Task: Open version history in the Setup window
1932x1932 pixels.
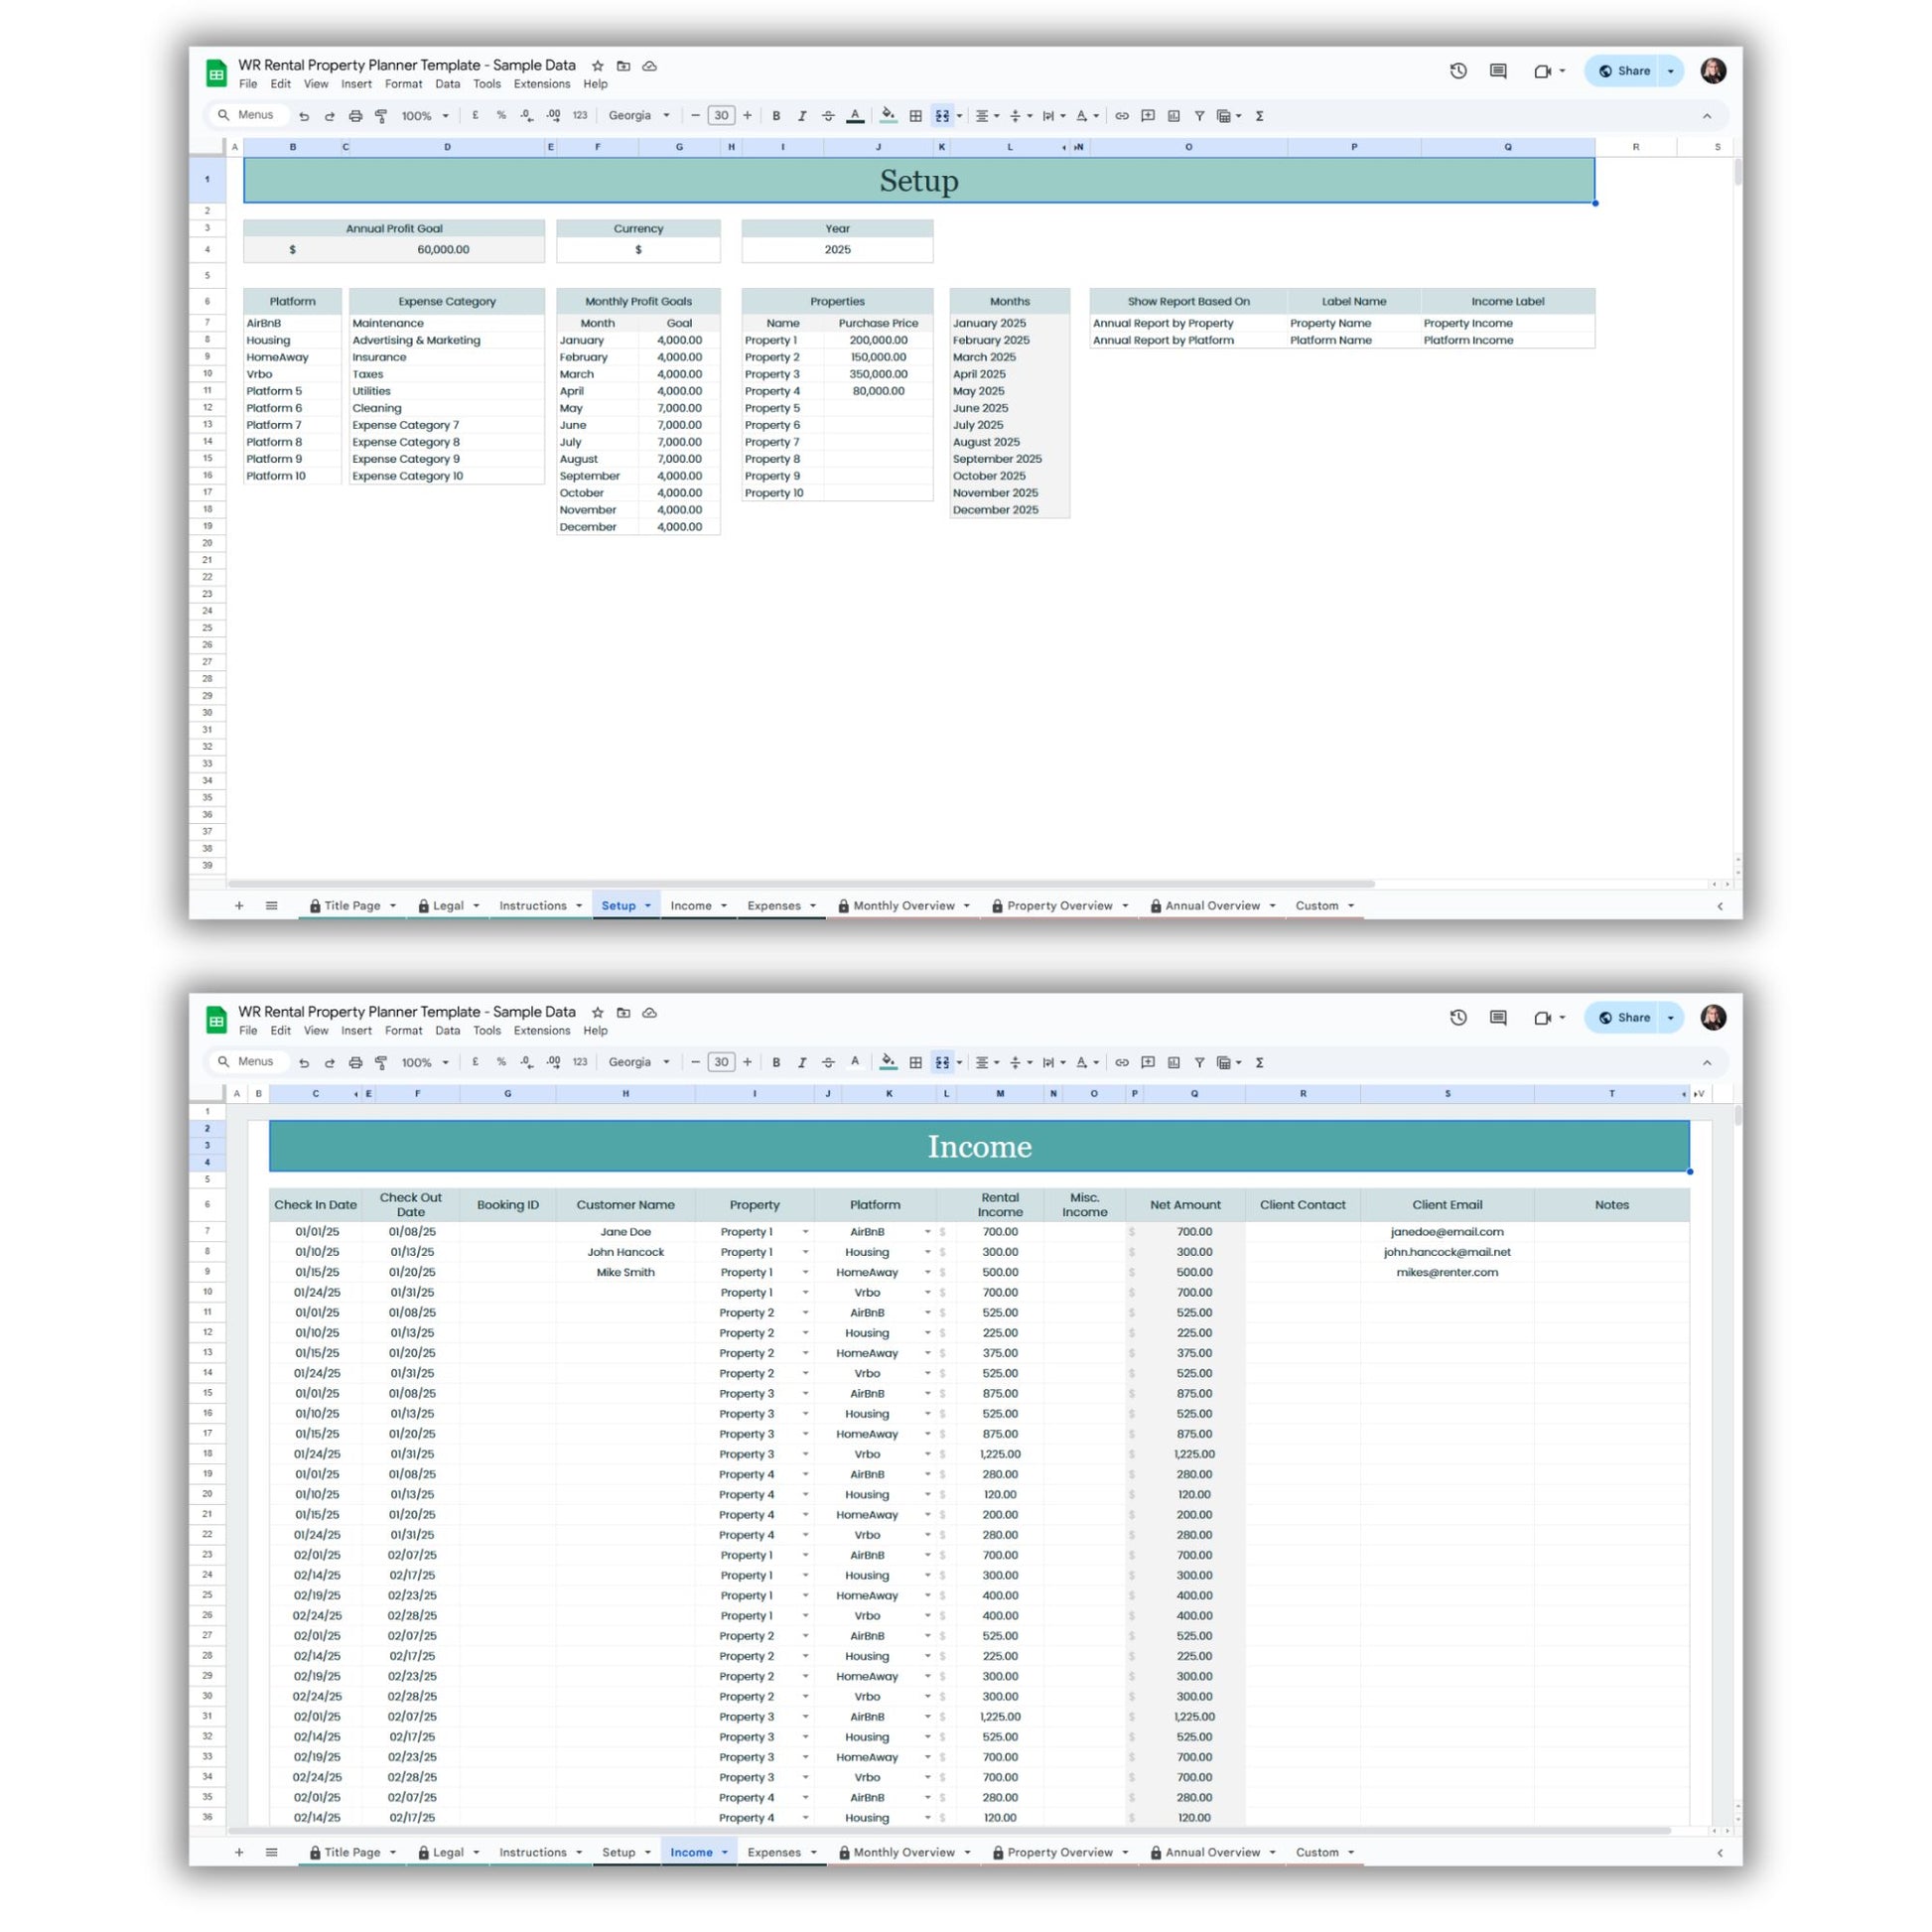Action: 1458,71
